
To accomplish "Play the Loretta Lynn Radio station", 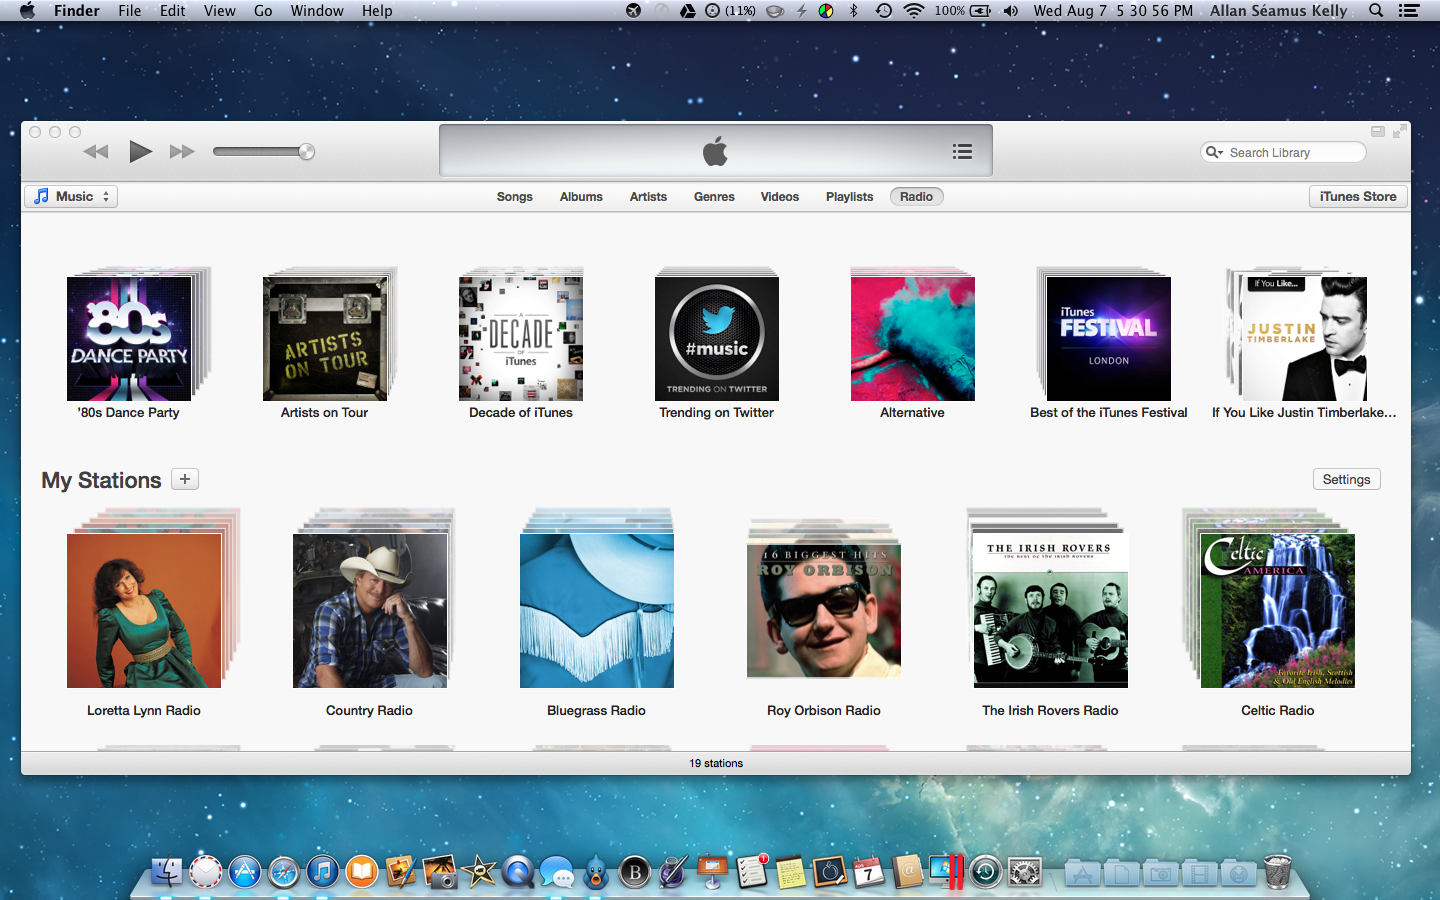I will [x=144, y=611].
